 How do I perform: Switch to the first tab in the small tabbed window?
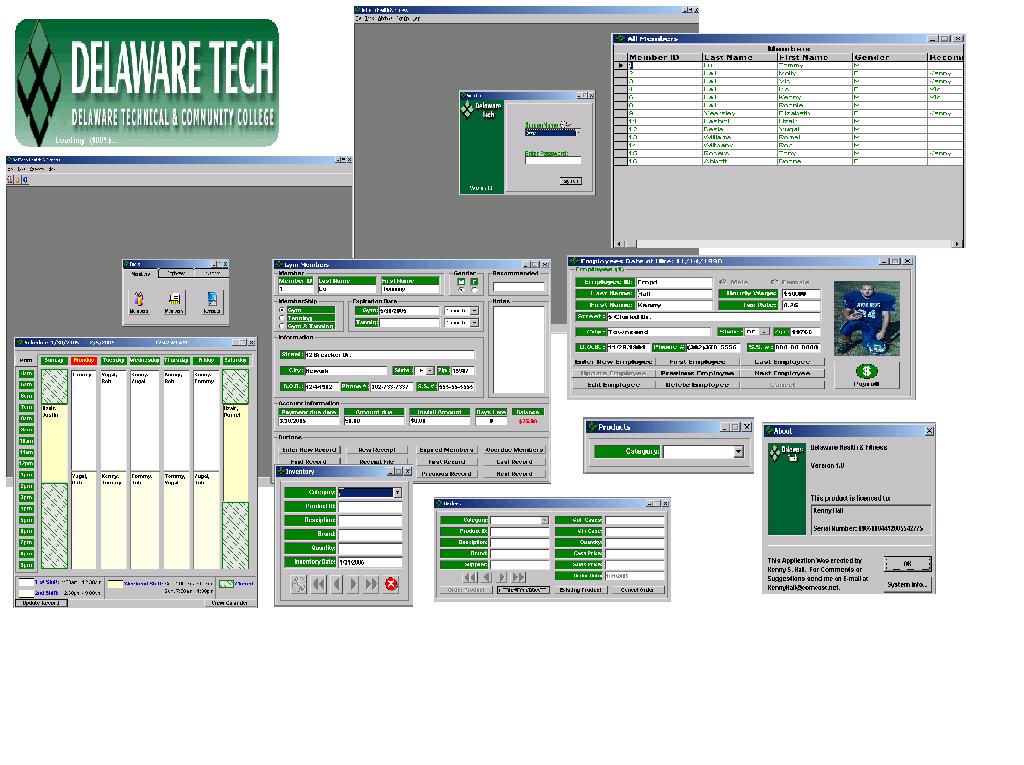click(141, 274)
